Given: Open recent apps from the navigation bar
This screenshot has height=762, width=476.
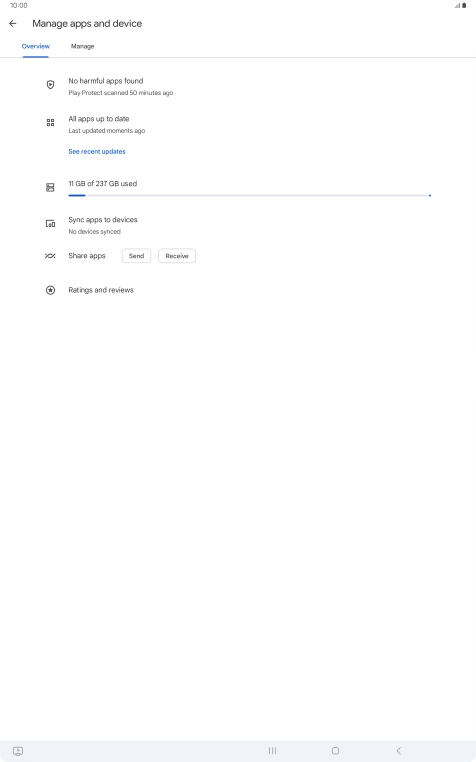Looking at the screenshot, I should (272, 751).
